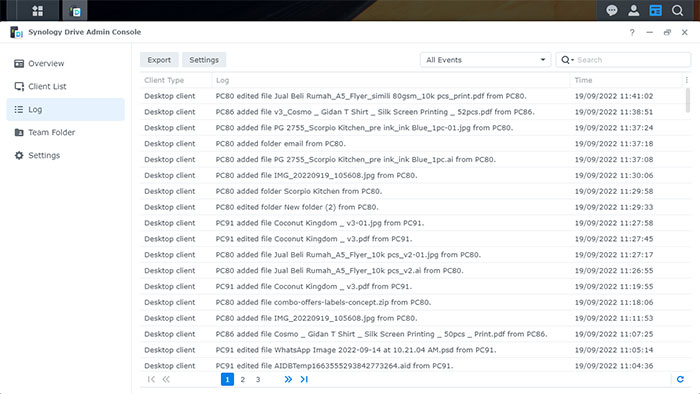The image size is (700, 394).
Task: Go to next page double arrow
Action: point(288,379)
